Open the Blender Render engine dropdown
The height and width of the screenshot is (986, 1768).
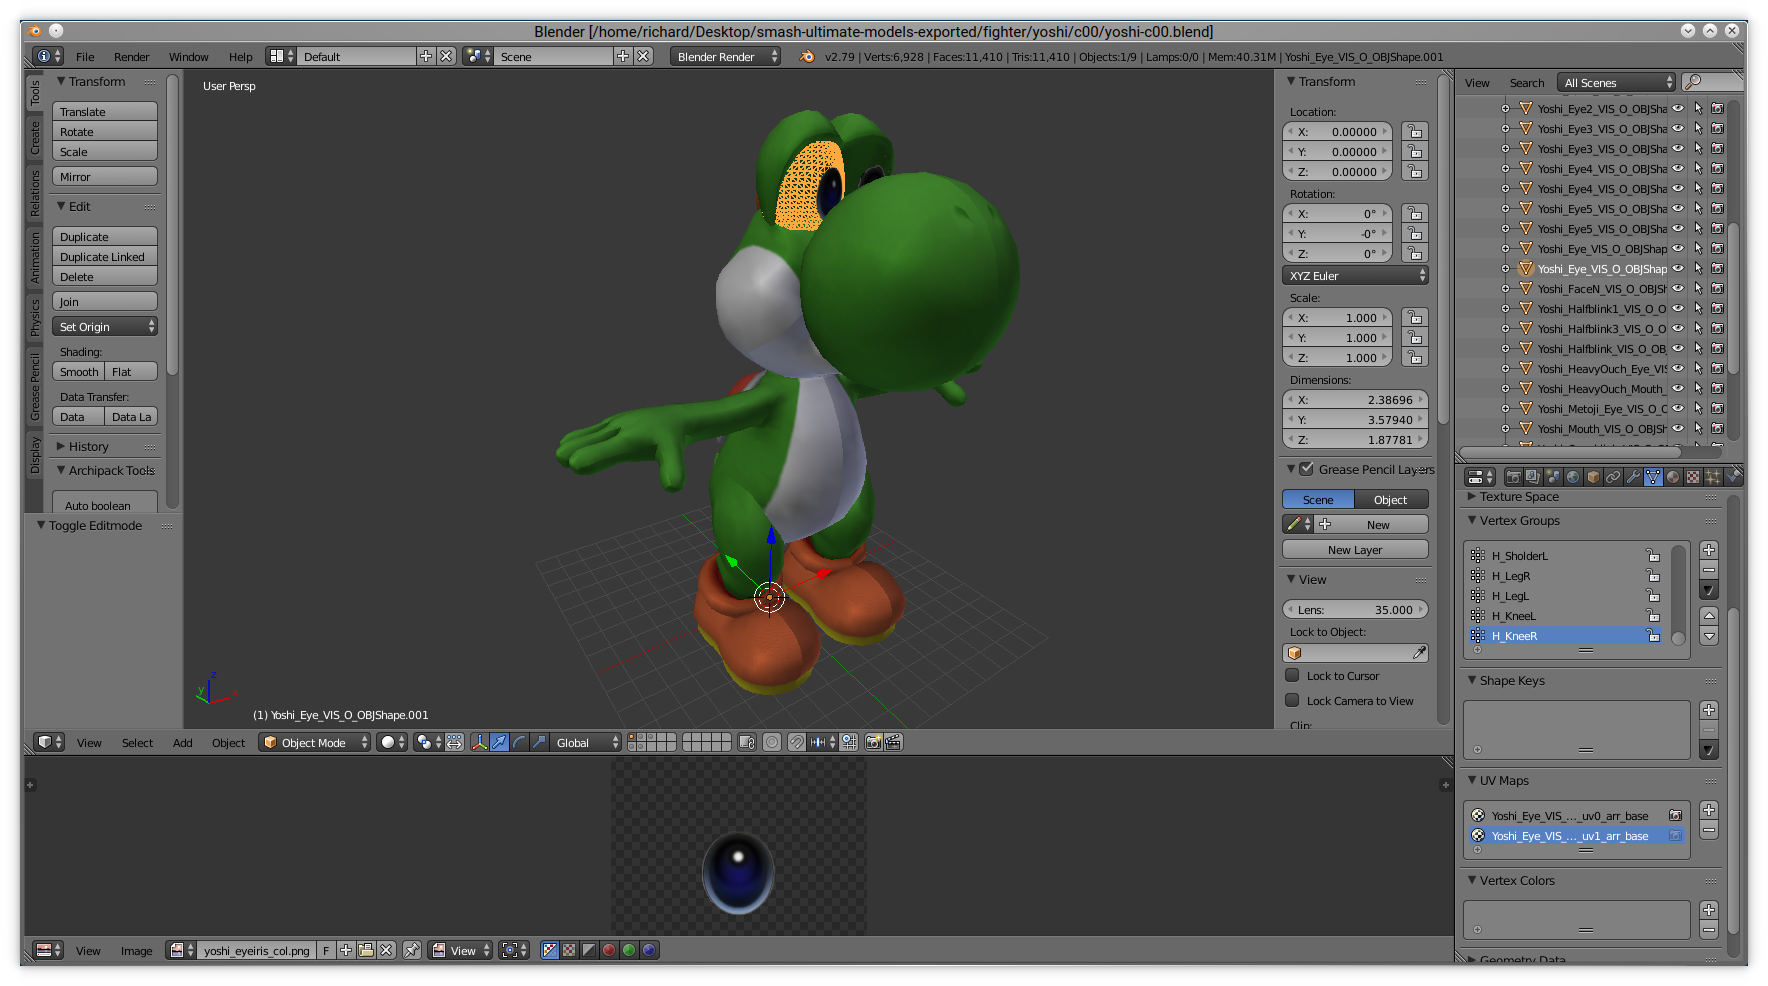pos(725,56)
